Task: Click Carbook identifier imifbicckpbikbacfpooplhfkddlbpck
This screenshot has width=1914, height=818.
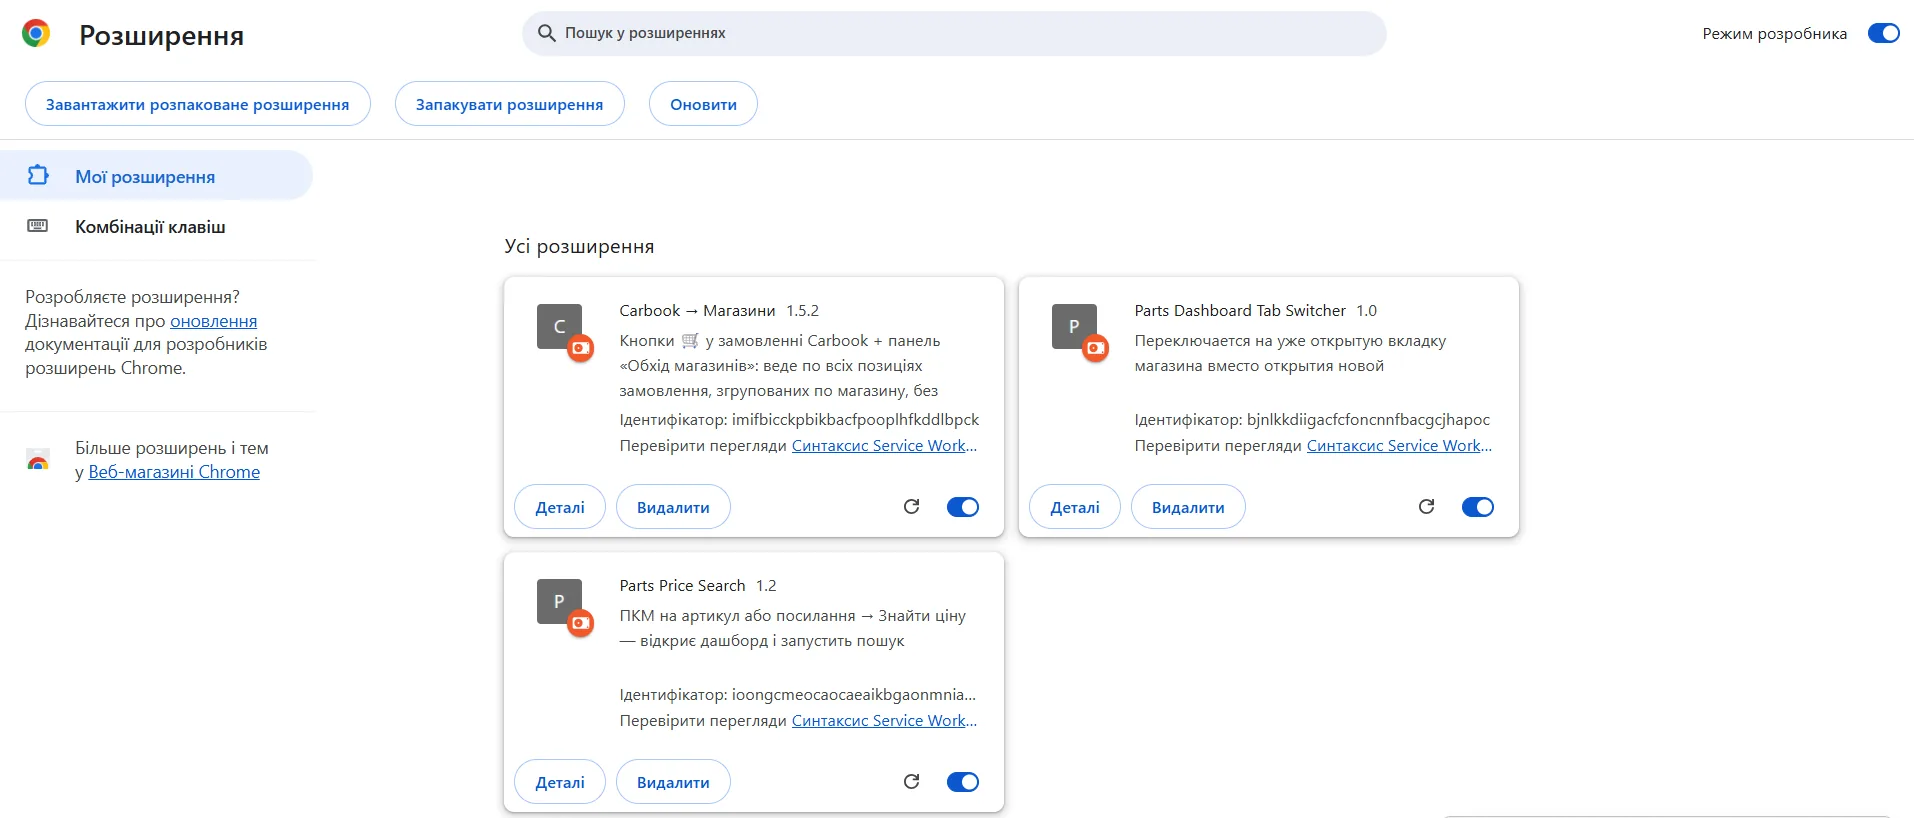Action: pyautogui.click(x=855, y=419)
